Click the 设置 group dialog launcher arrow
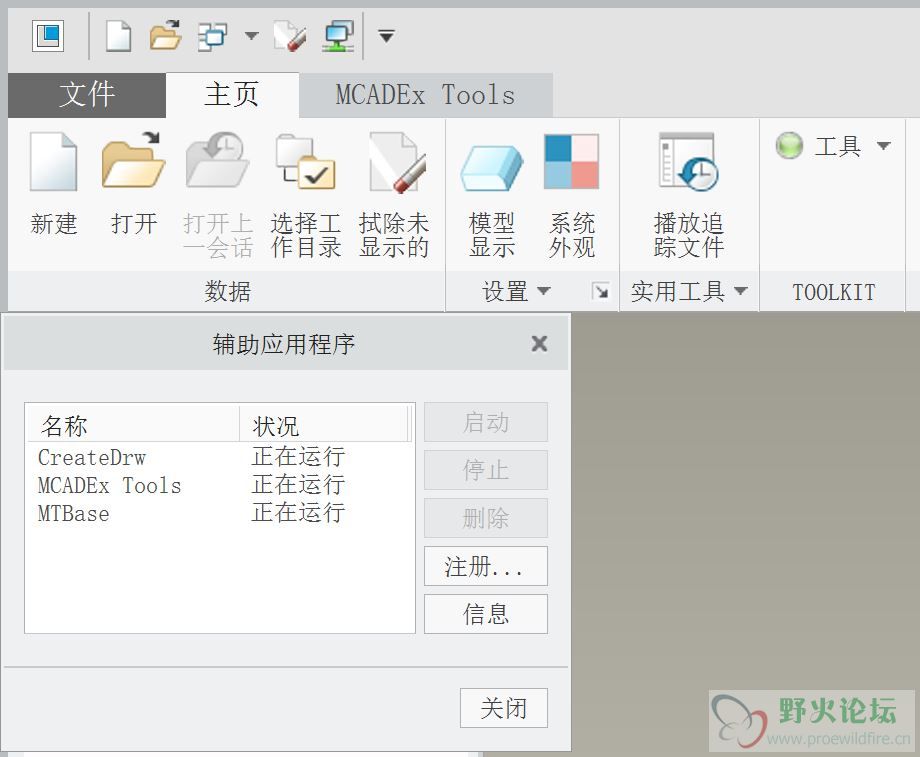This screenshot has width=920, height=757. [600, 290]
